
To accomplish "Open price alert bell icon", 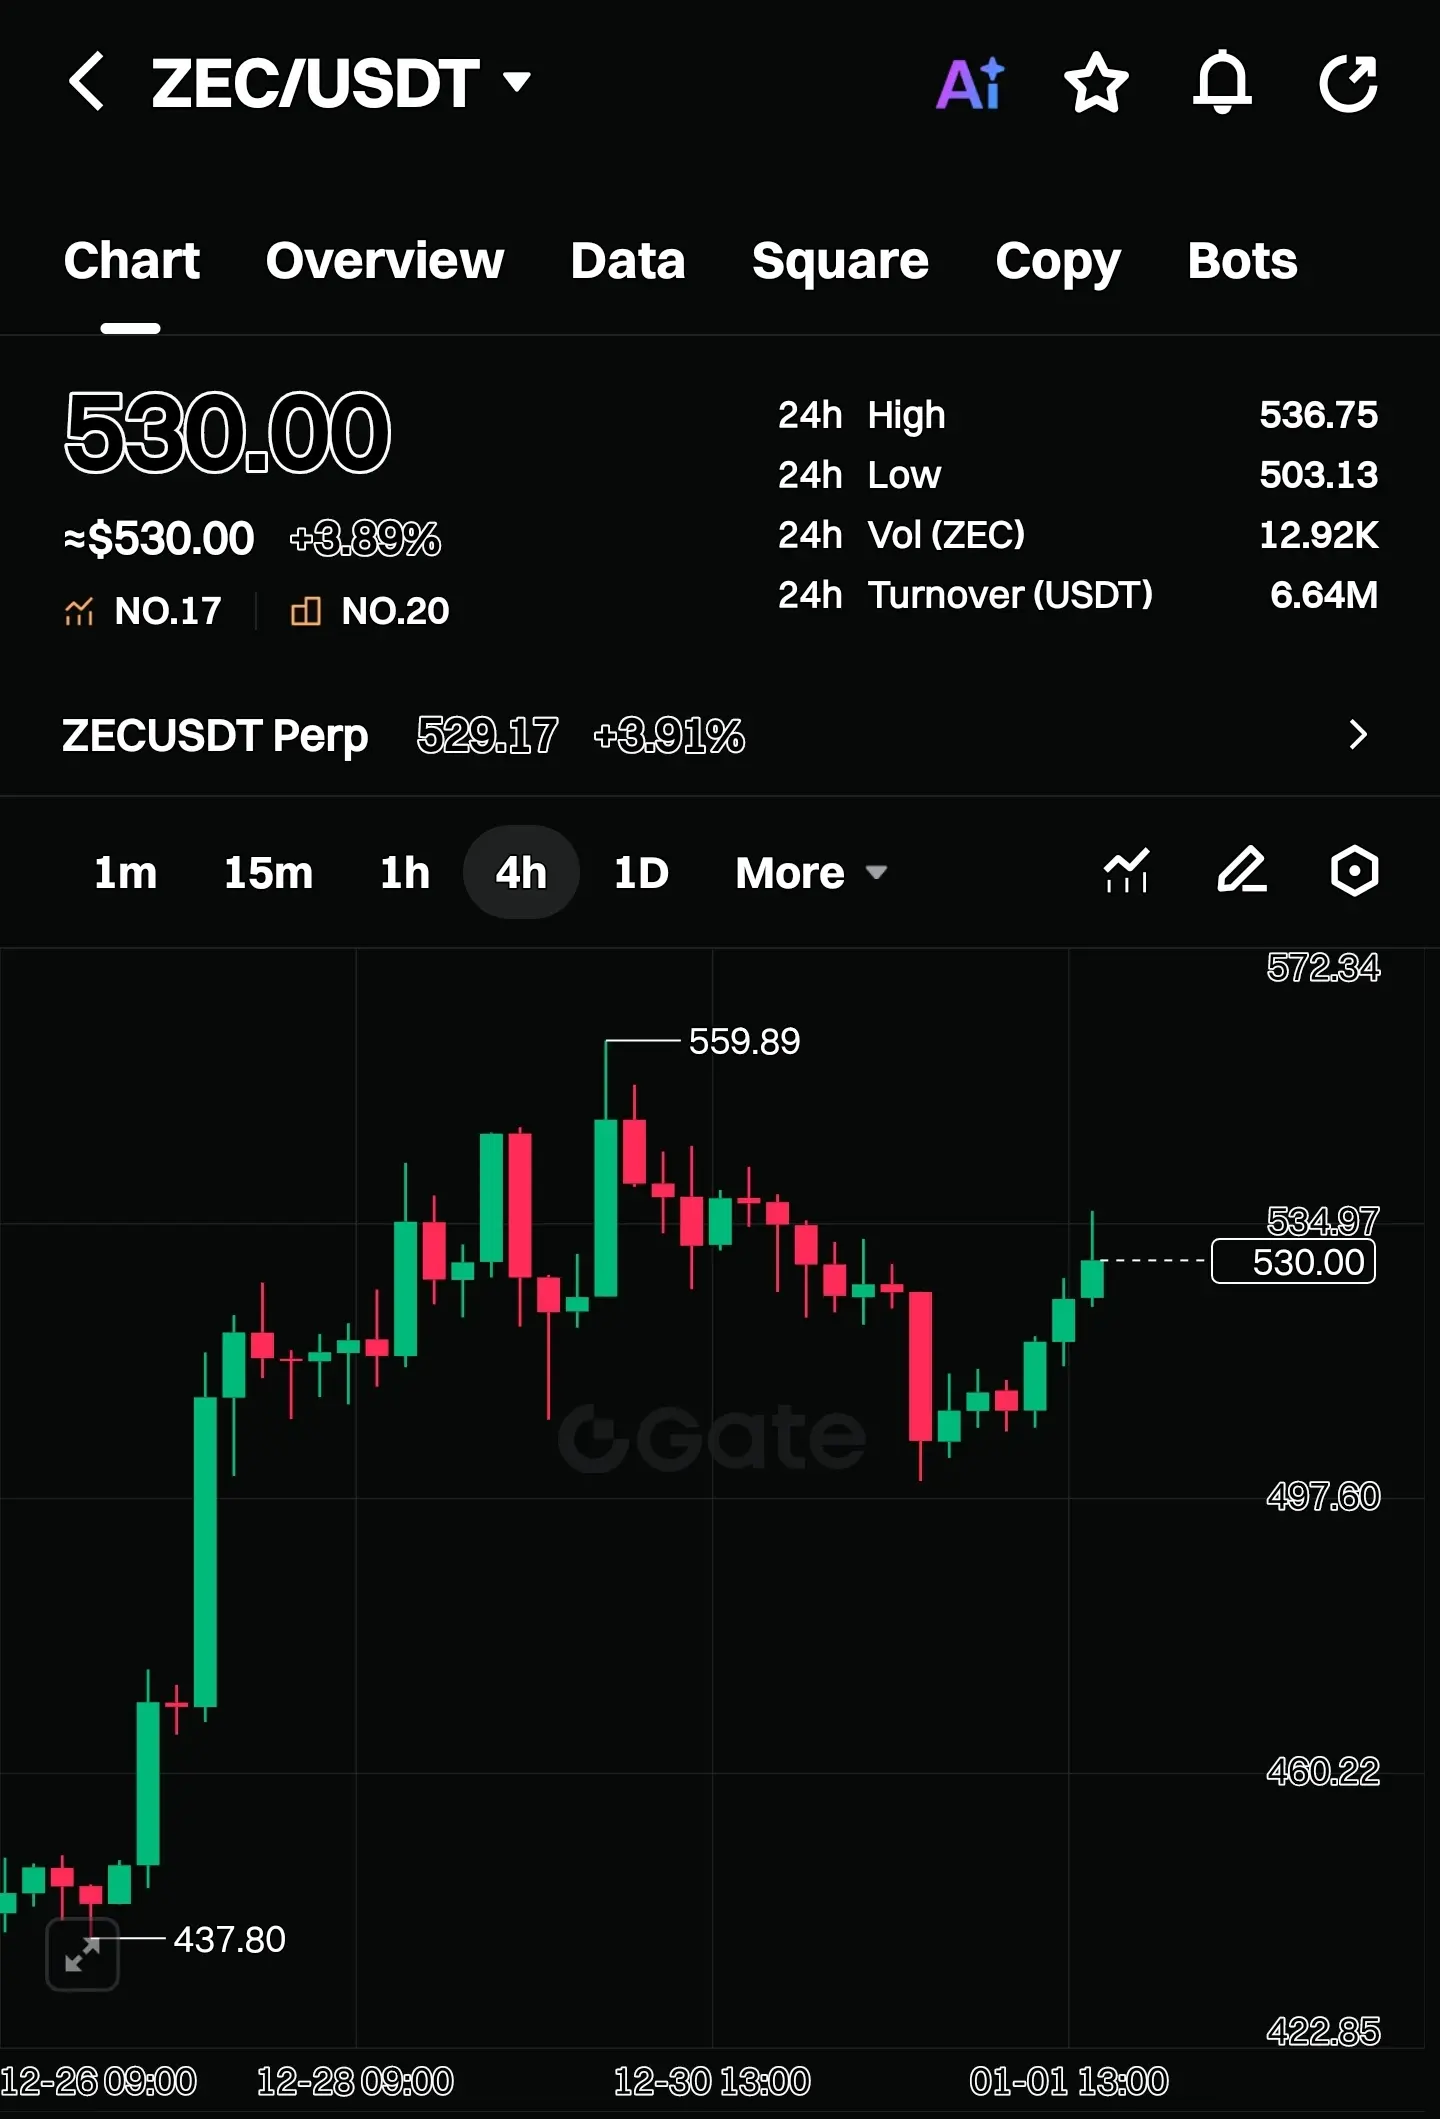I will click(1222, 83).
